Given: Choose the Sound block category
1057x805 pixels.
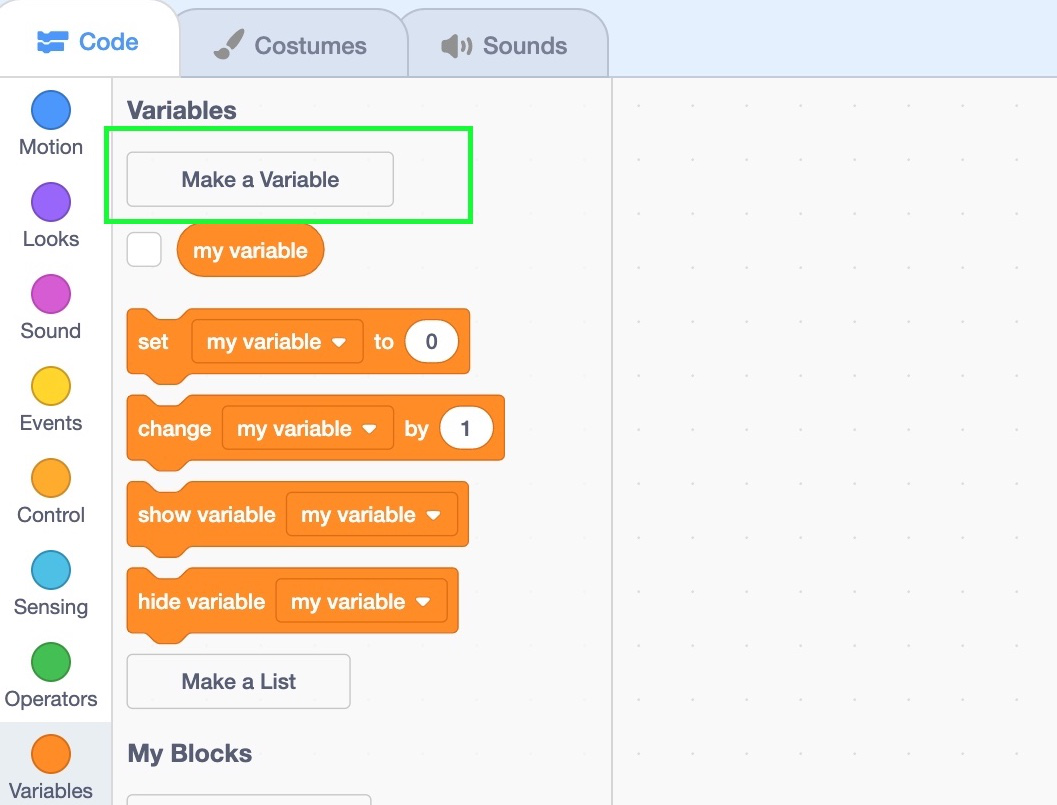Looking at the screenshot, I should coord(51,295).
